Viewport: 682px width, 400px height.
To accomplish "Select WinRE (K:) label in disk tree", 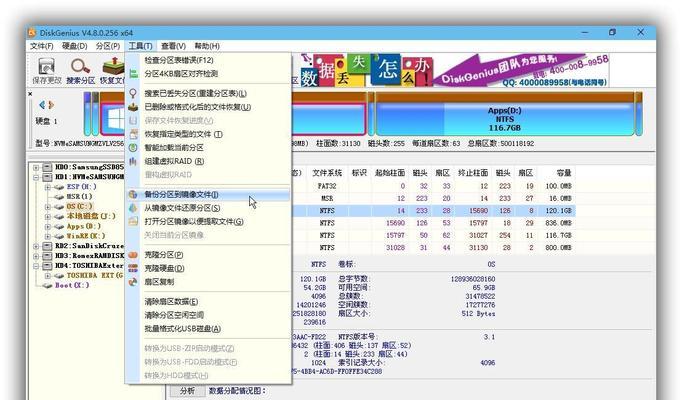I will pos(86,236).
